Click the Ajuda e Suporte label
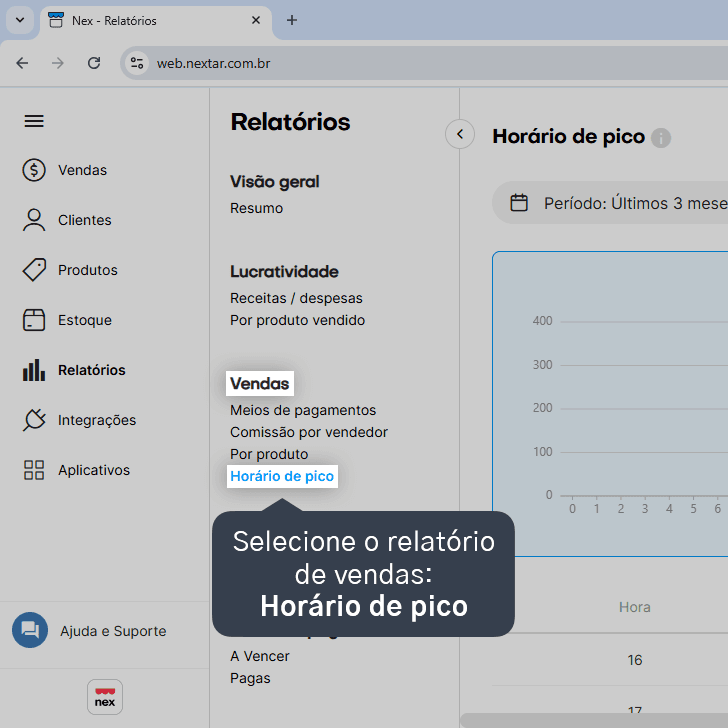The image size is (728, 728). (x=113, y=631)
